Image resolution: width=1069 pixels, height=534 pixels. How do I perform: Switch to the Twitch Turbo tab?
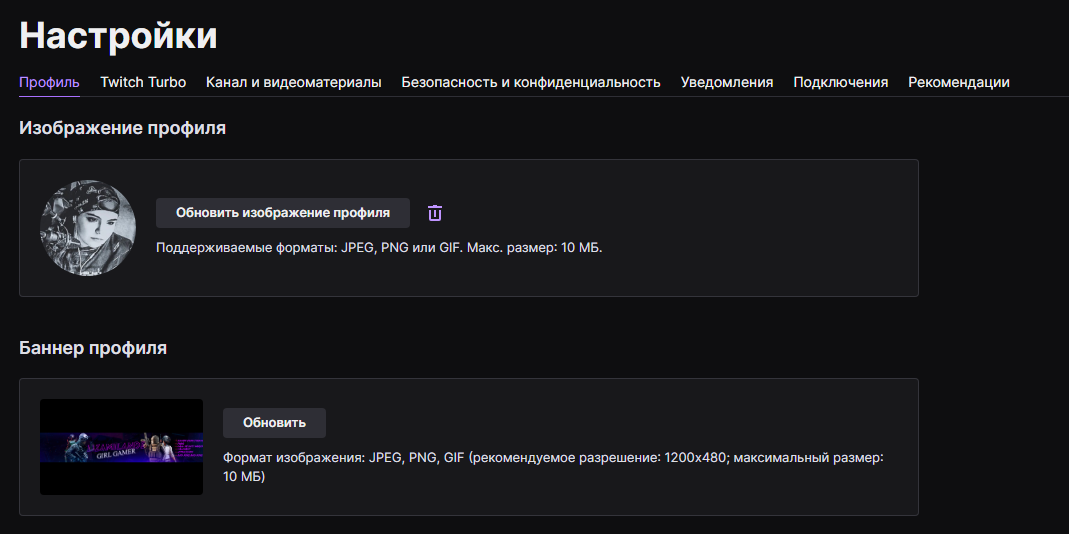coord(143,82)
